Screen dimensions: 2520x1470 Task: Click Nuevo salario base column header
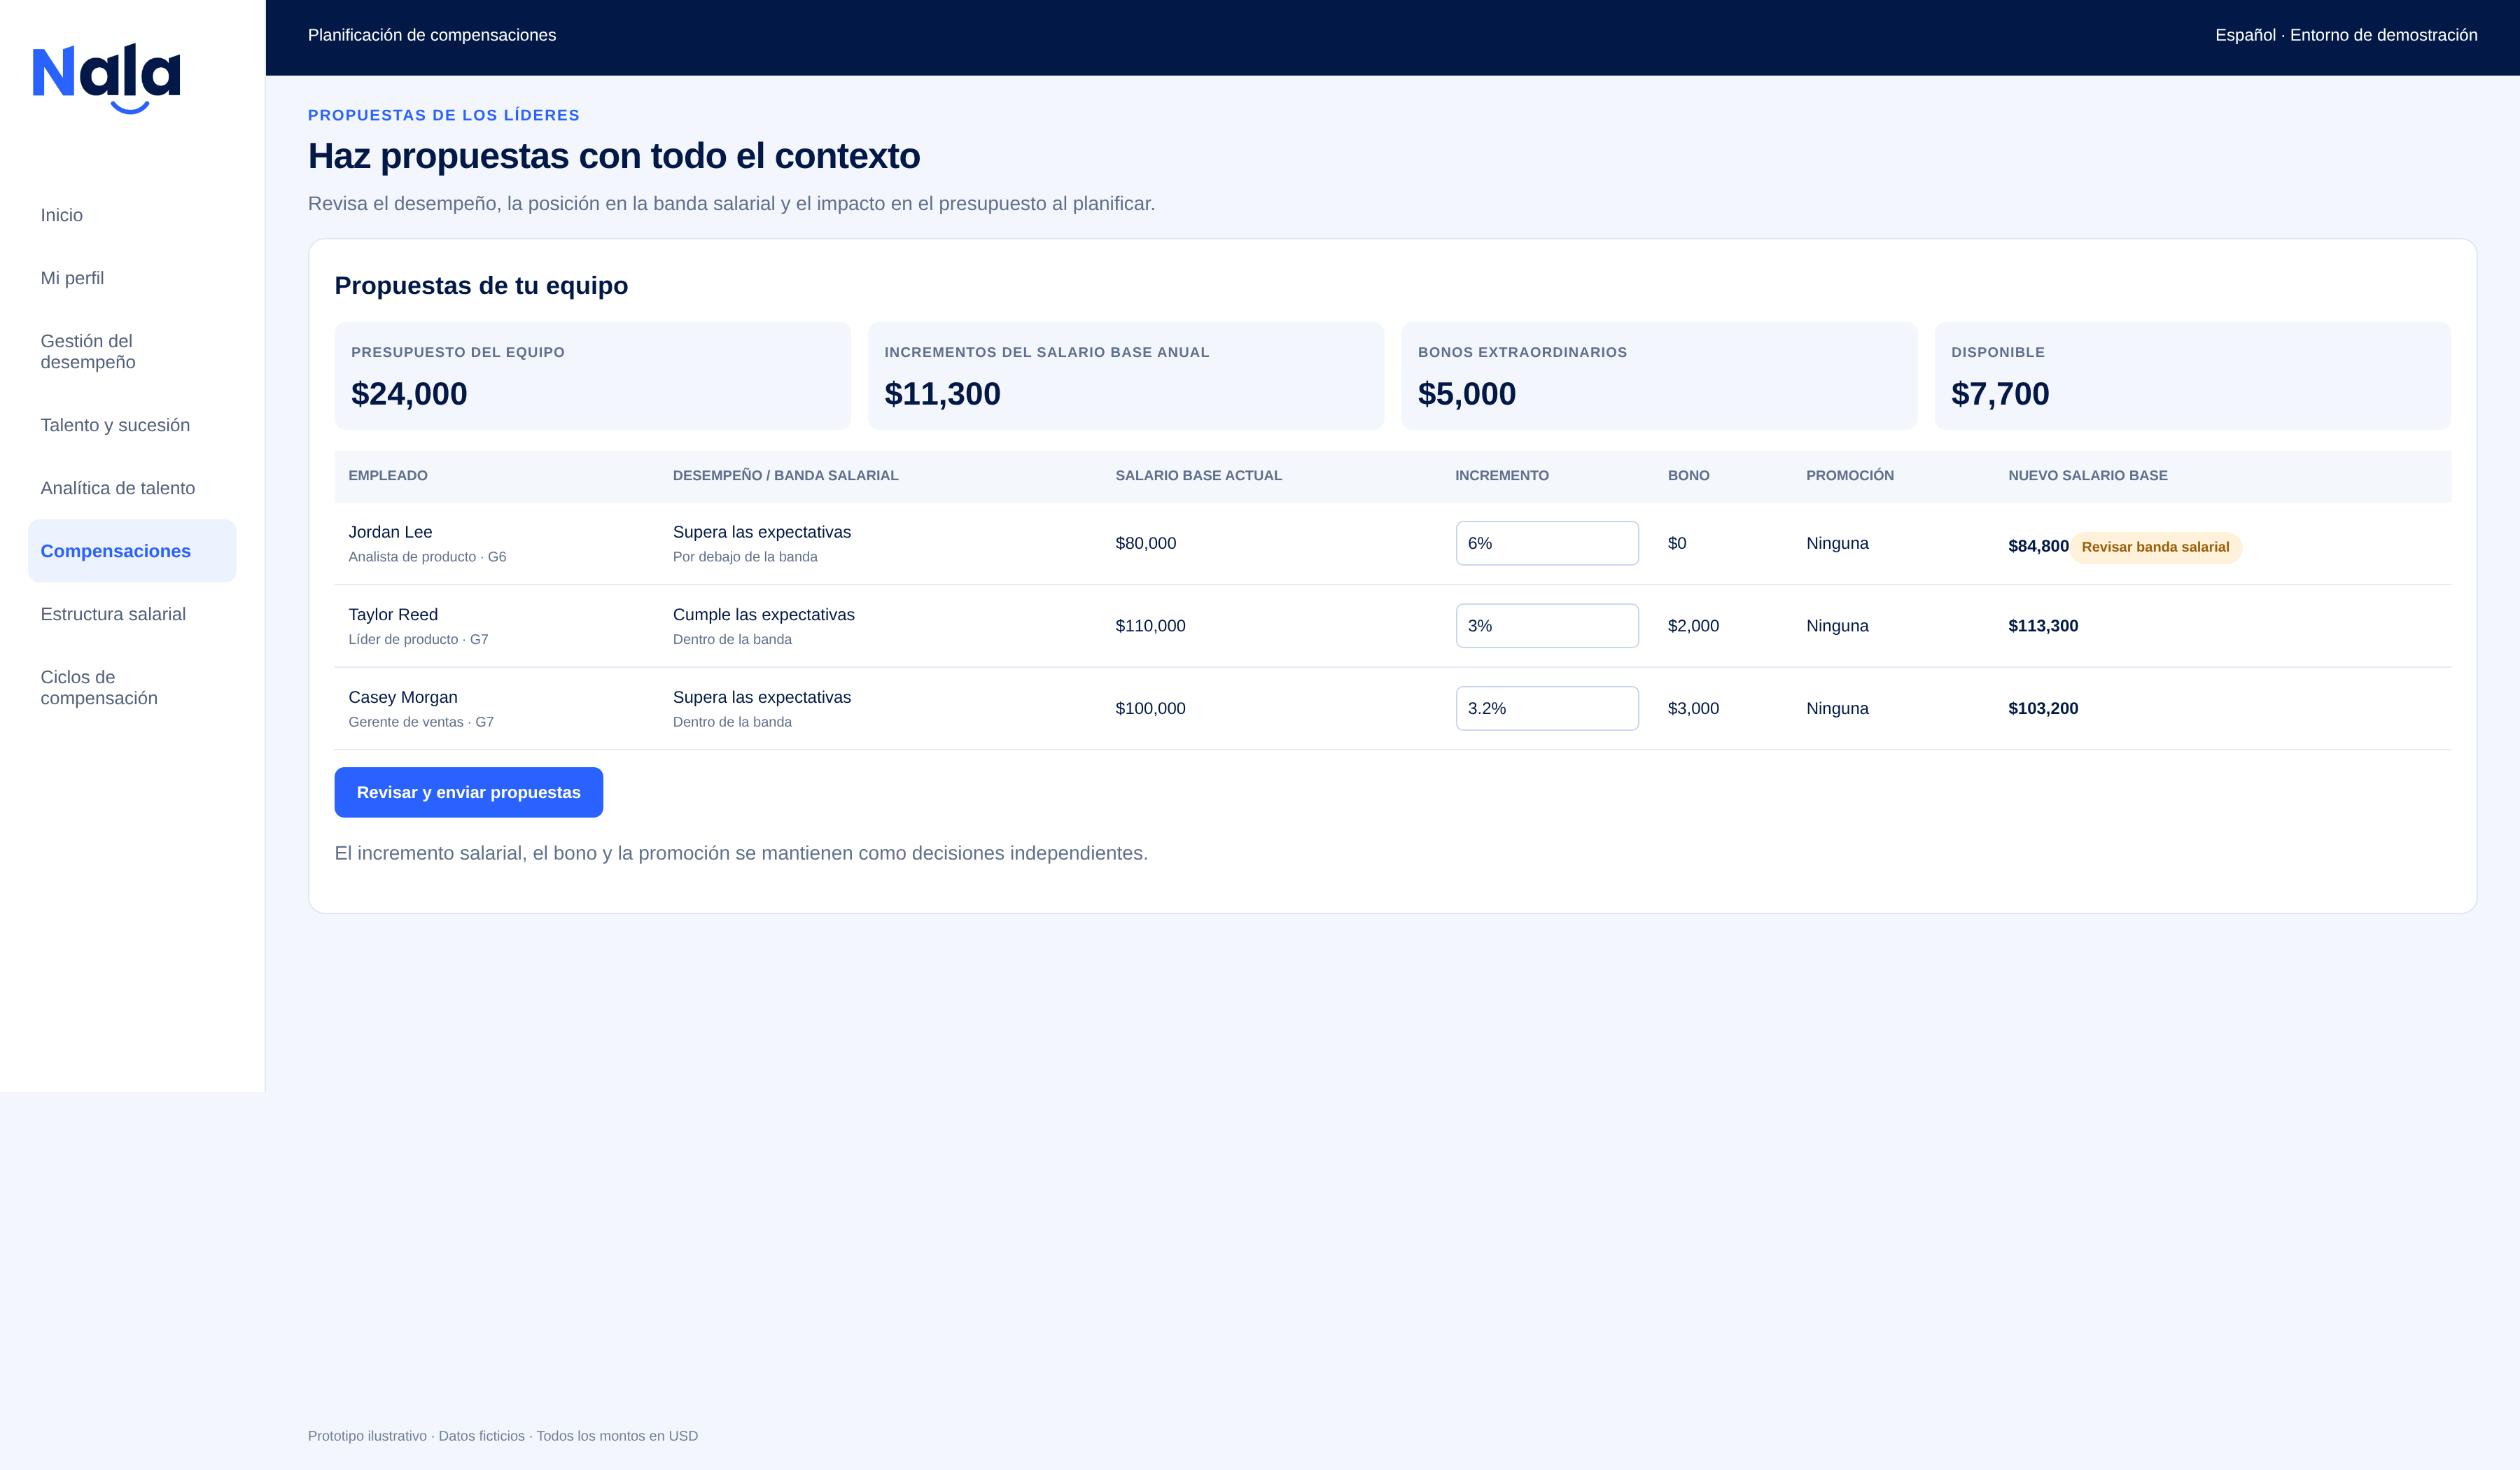[x=2088, y=476]
